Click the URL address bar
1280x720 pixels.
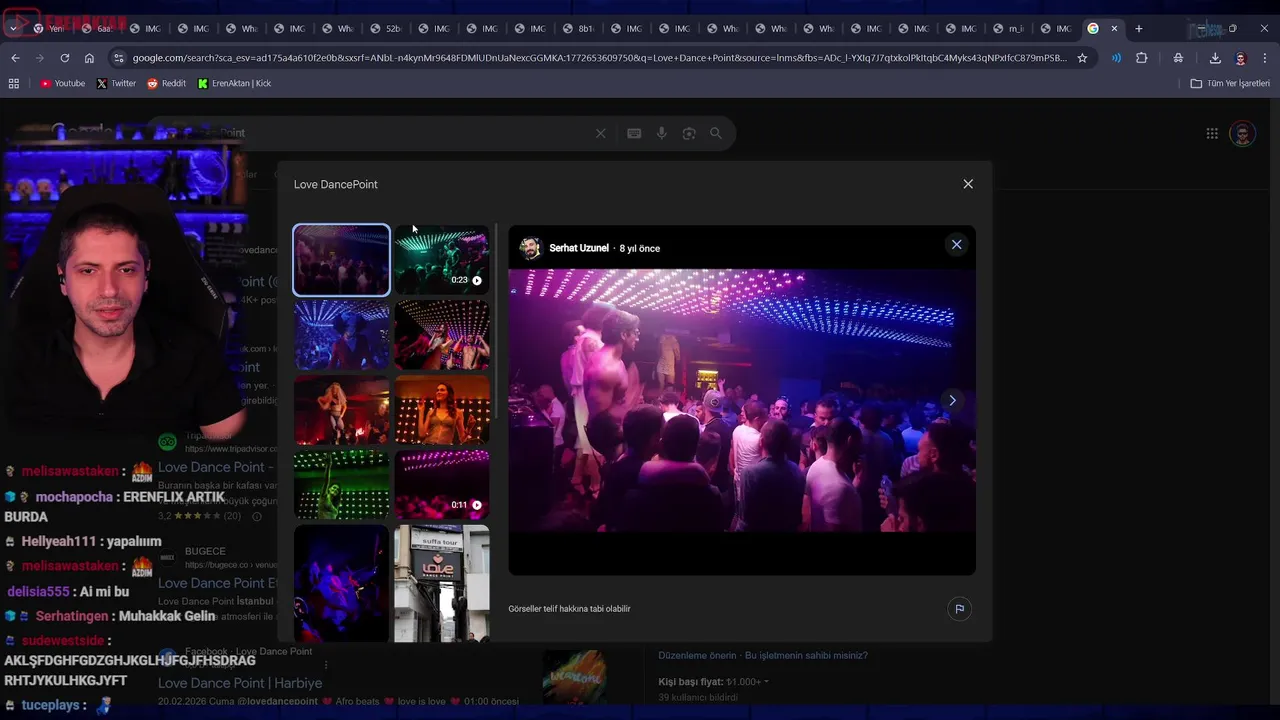[598, 58]
